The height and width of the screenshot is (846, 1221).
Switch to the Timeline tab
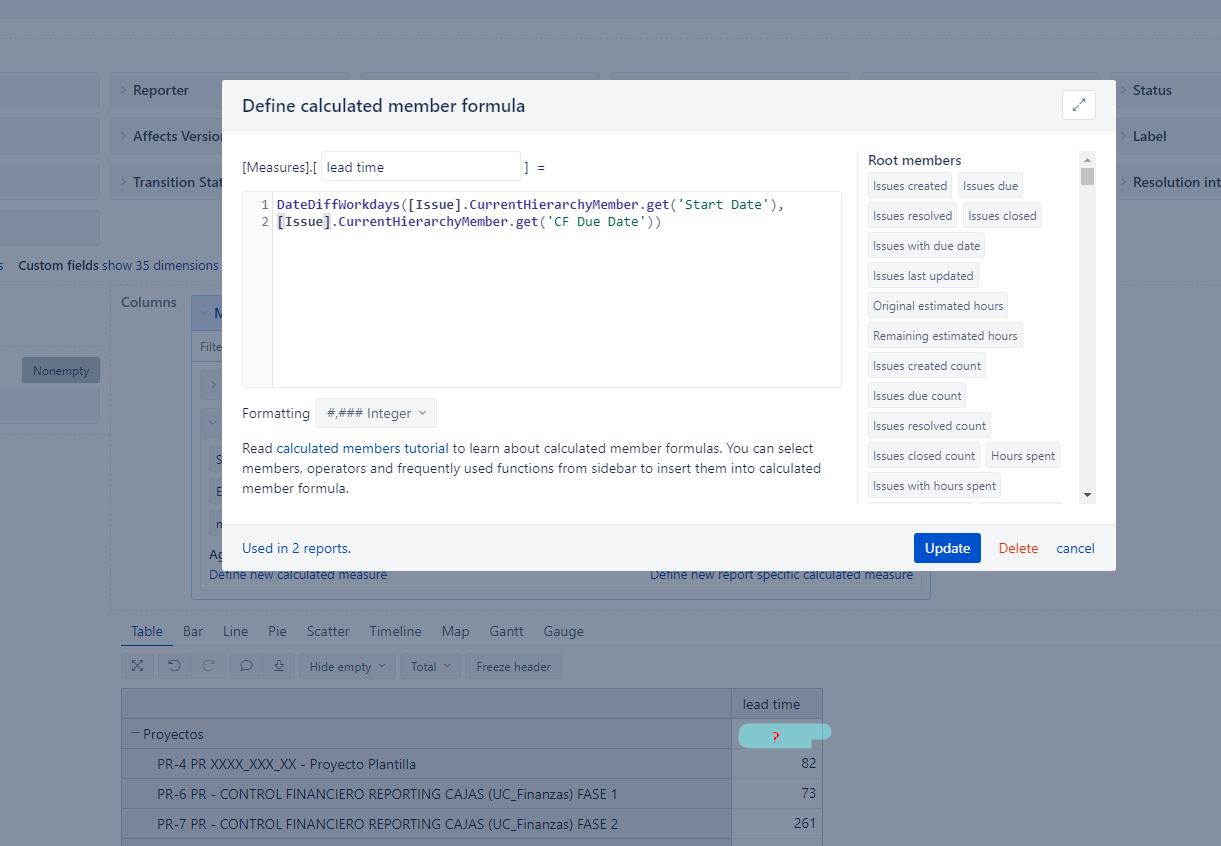[x=395, y=631]
